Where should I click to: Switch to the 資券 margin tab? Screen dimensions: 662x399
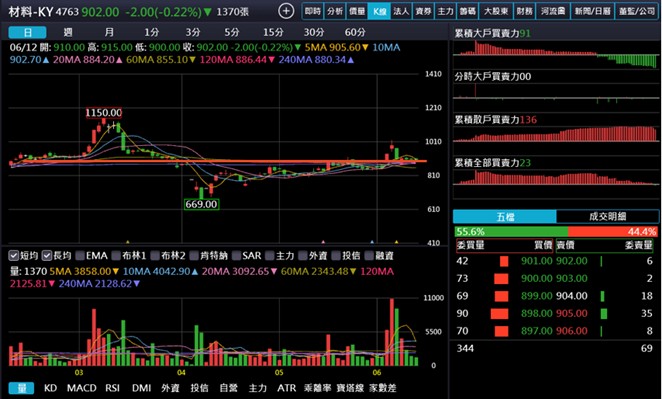pyautogui.click(x=423, y=11)
